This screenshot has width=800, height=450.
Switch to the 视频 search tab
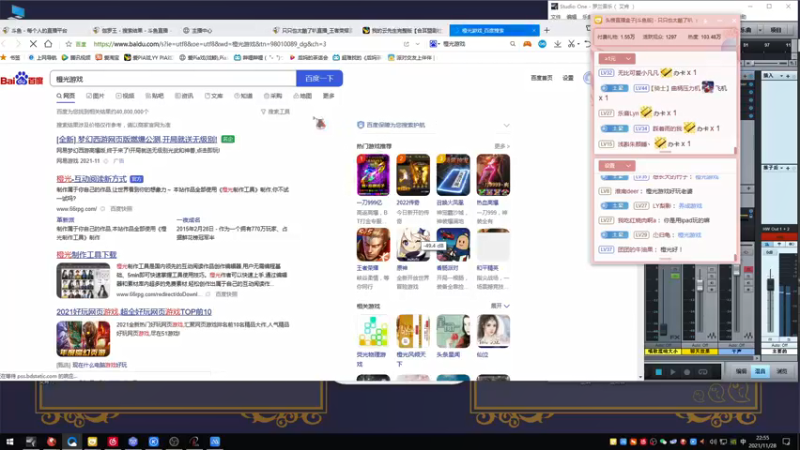[125, 96]
